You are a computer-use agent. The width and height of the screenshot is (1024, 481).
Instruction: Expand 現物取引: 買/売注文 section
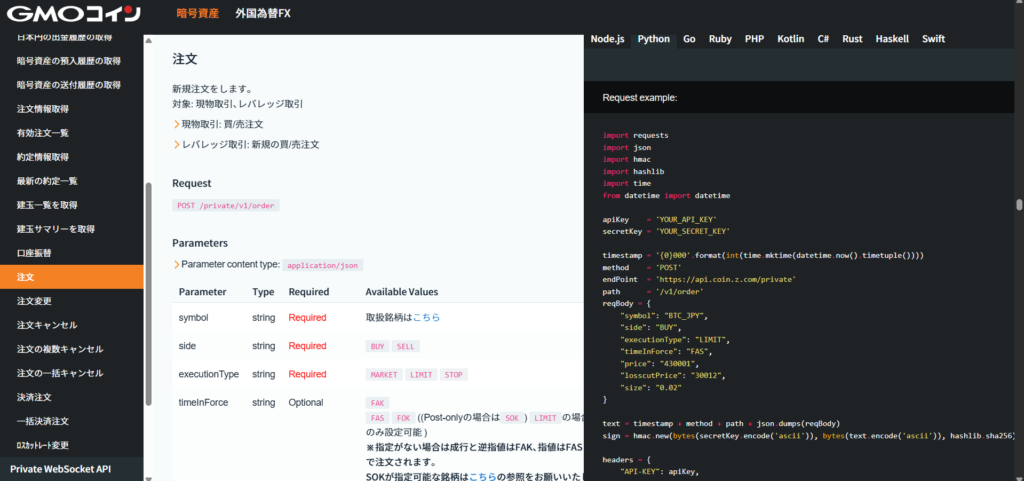pyautogui.click(x=219, y=124)
